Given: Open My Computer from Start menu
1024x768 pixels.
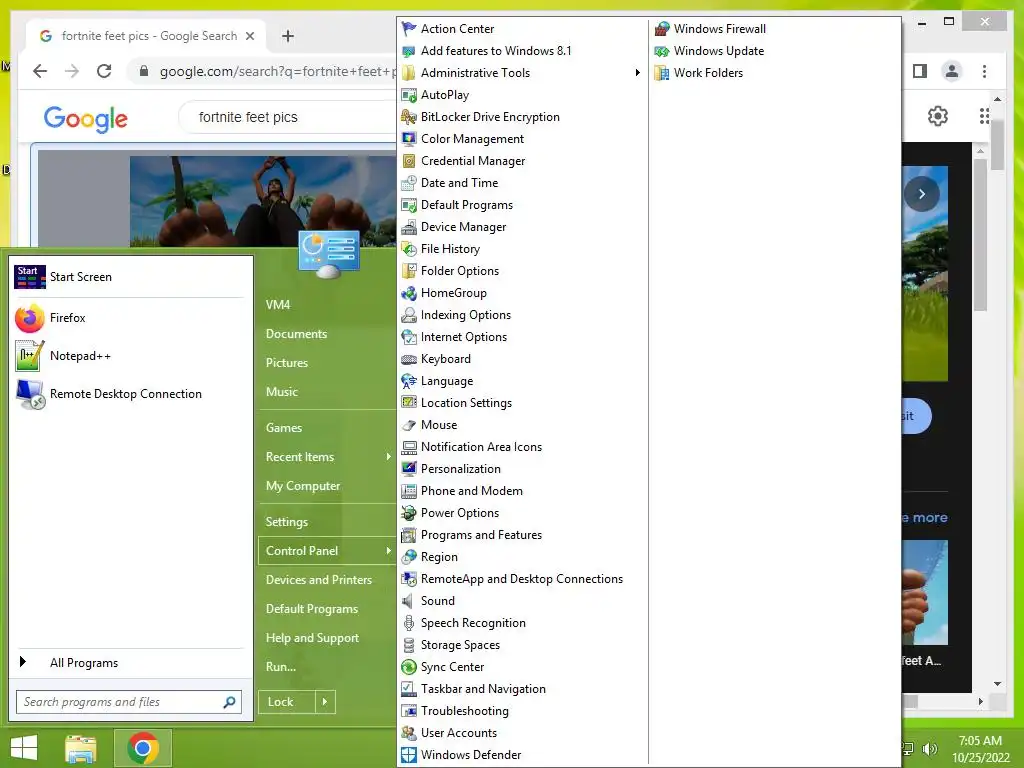Looking at the screenshot, I should point(303,486).
